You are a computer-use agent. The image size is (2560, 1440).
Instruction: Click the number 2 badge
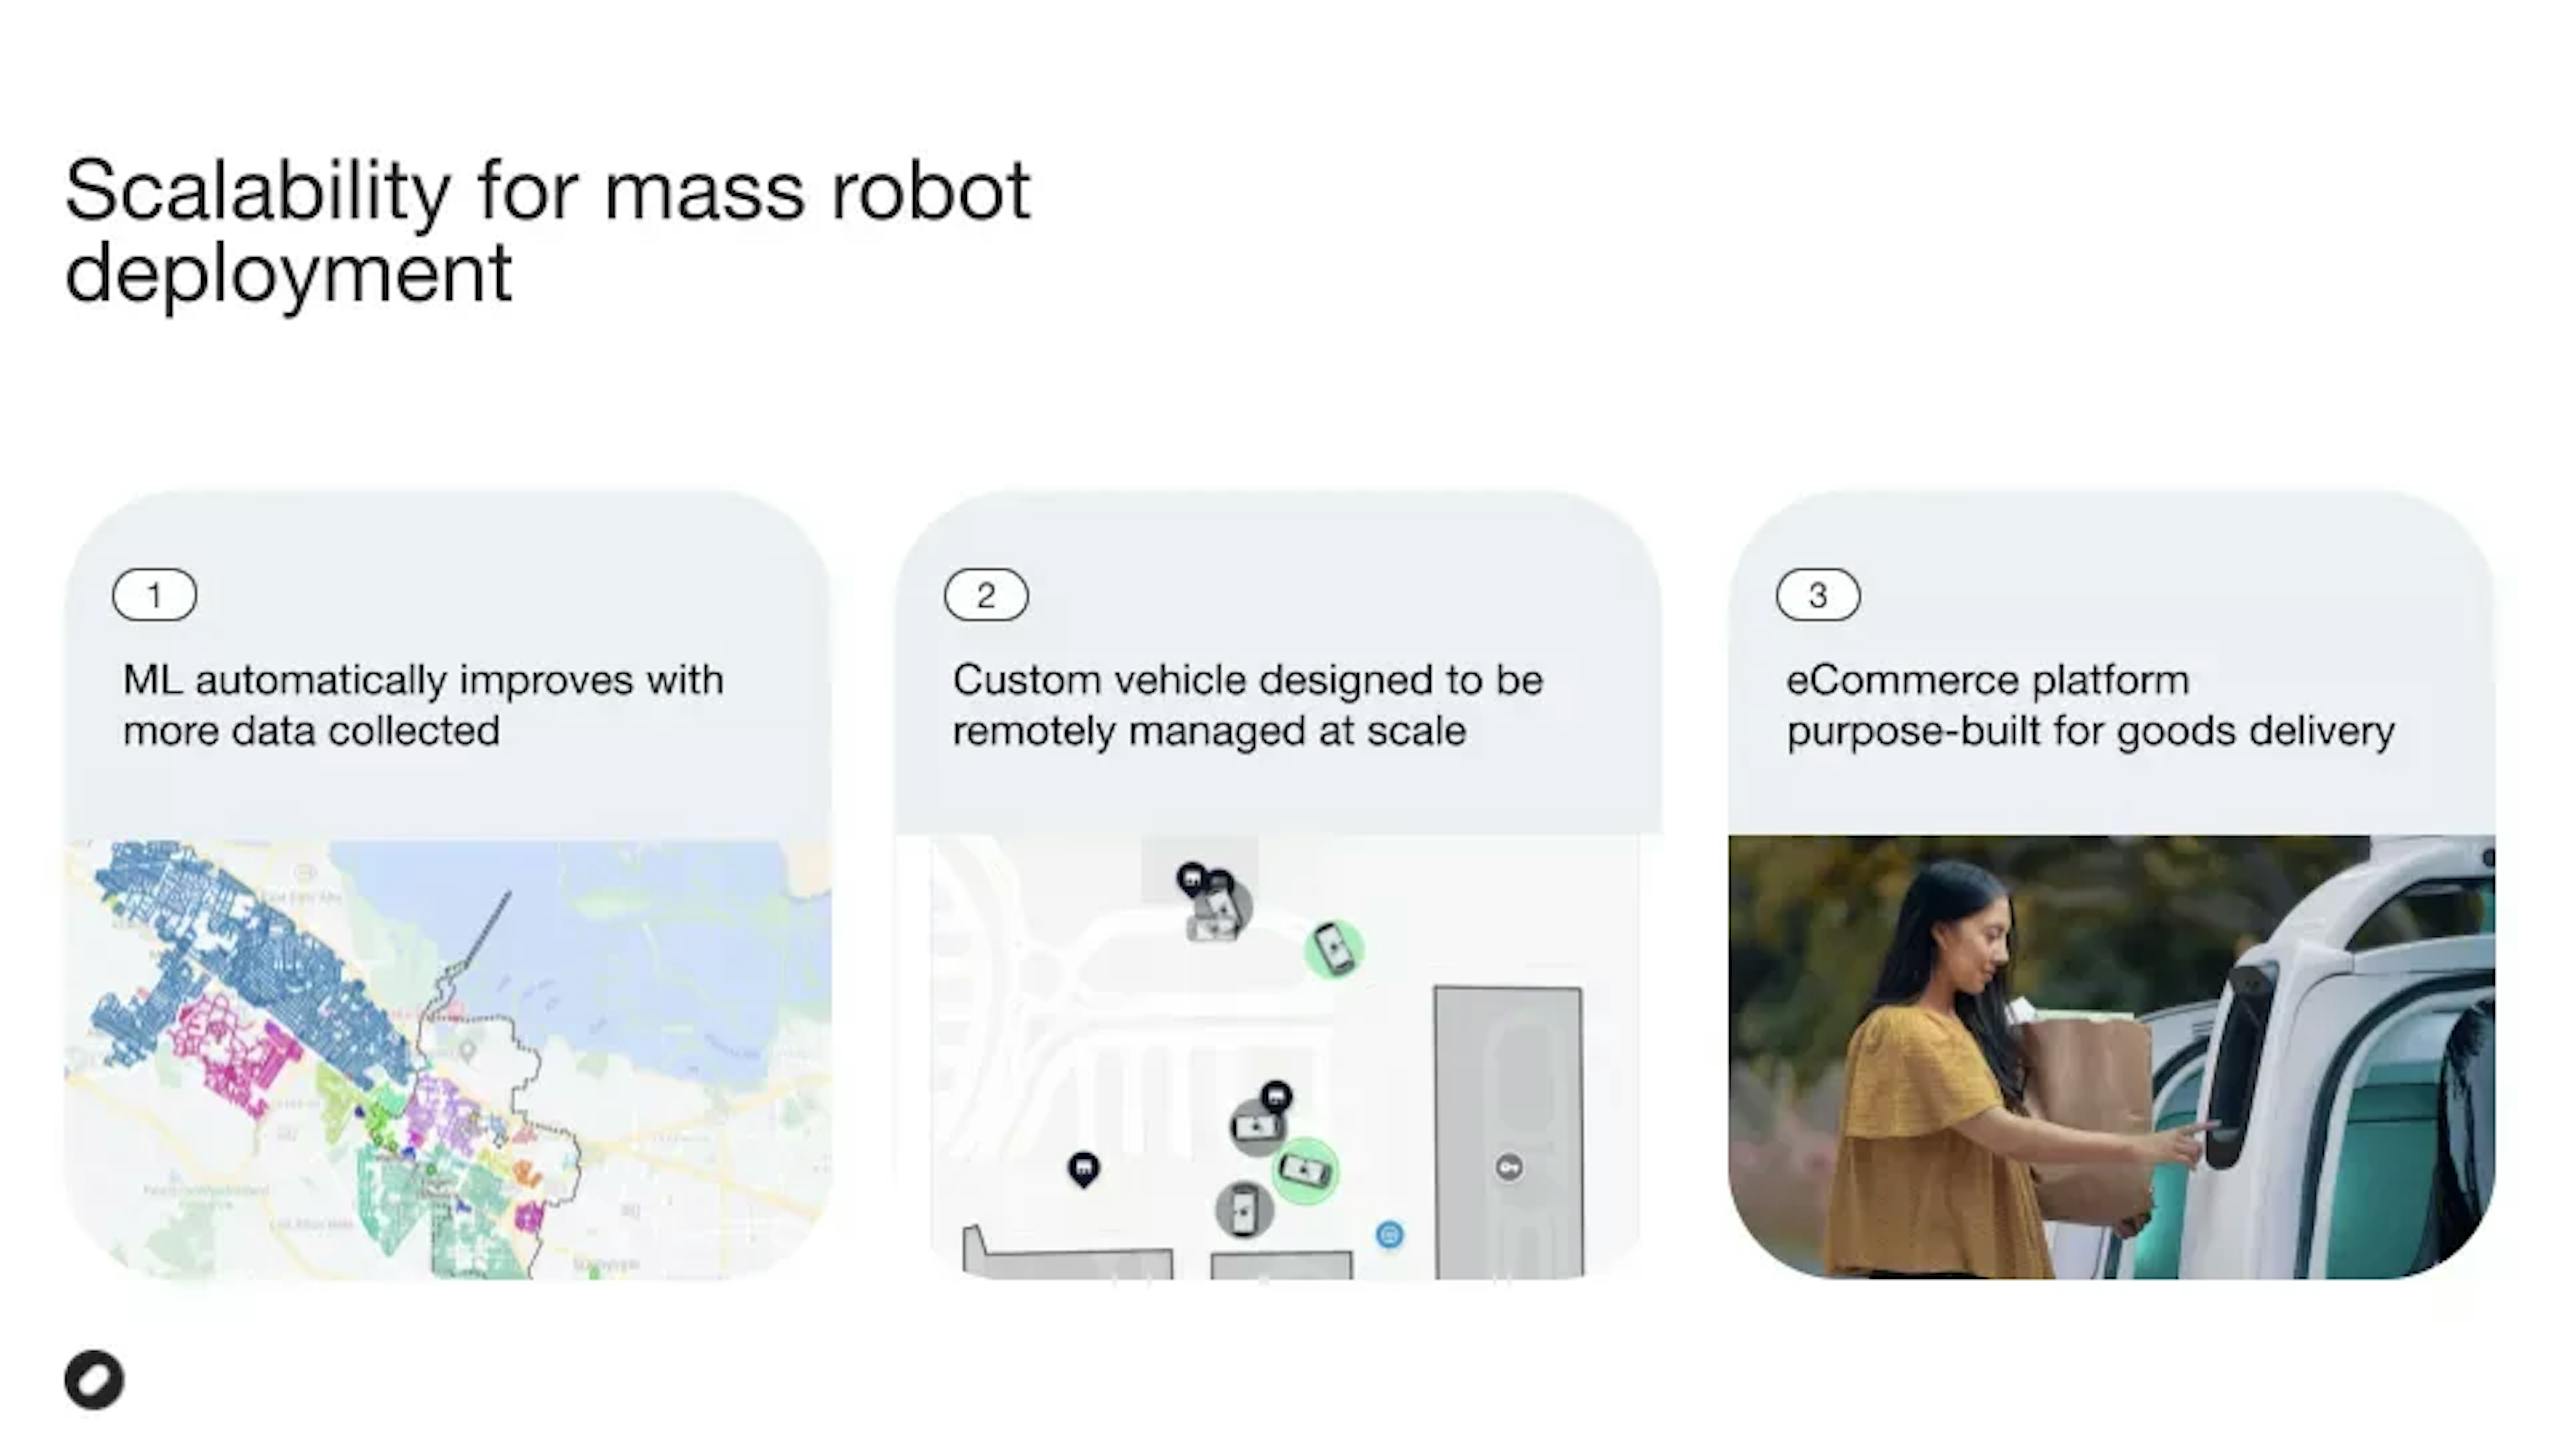click(986, 595)
